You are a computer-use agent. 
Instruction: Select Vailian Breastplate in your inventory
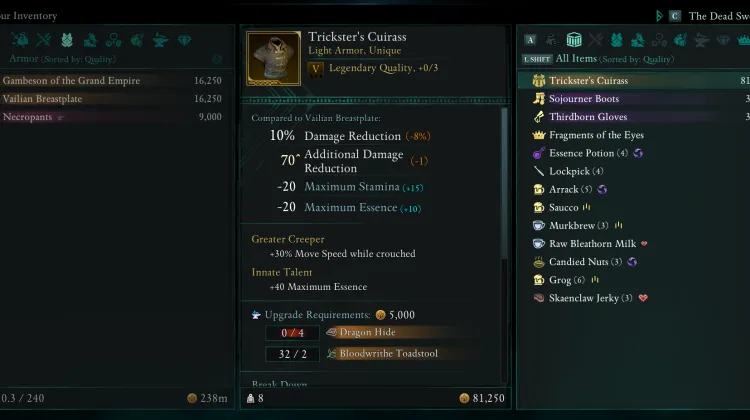113,99
